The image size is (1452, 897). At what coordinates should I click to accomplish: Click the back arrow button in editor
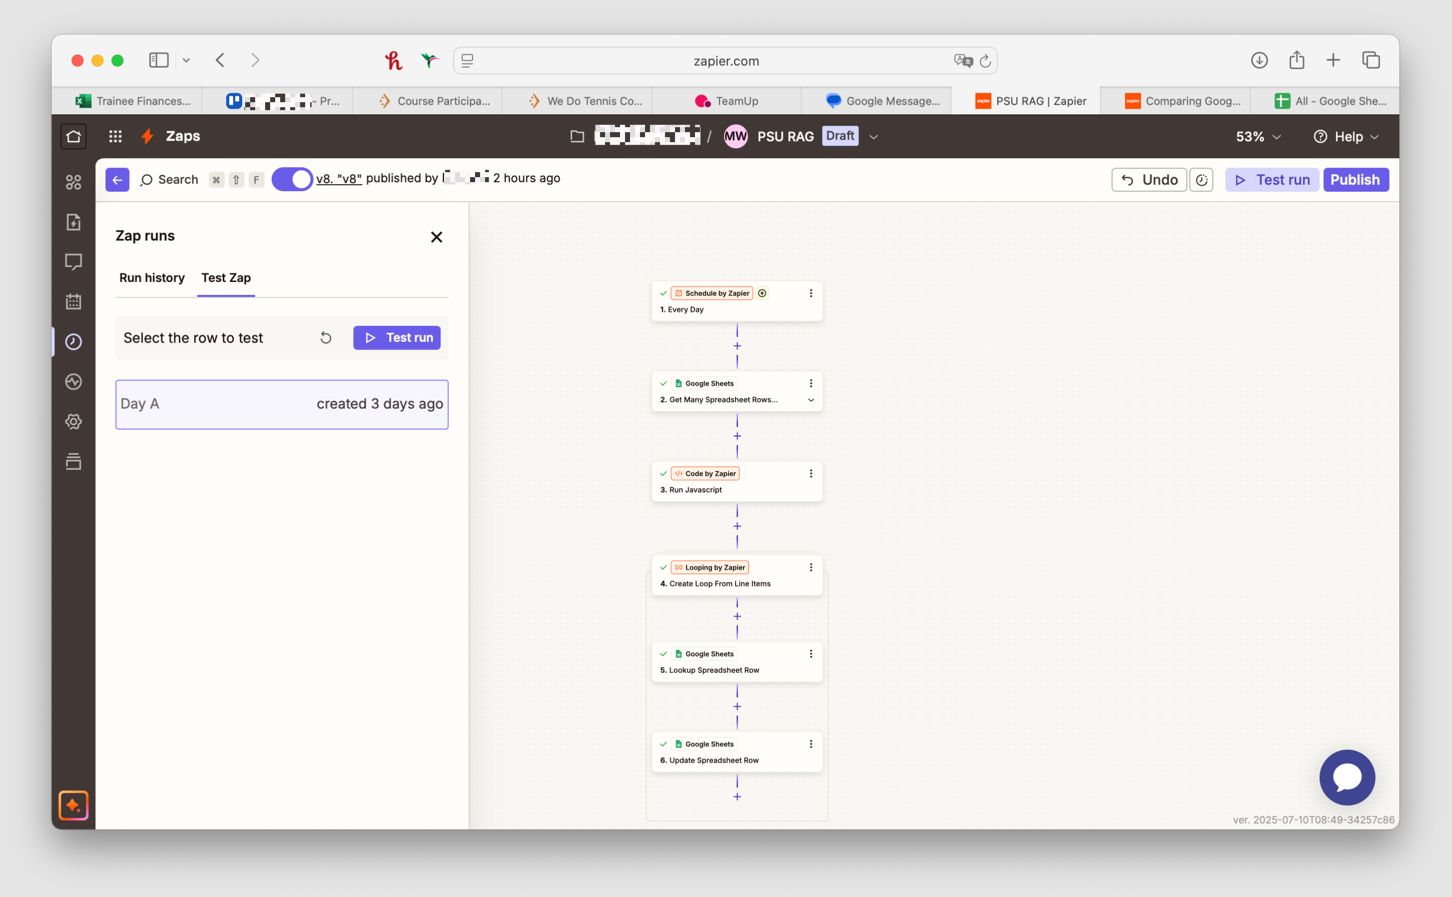[x=117, y=180]
